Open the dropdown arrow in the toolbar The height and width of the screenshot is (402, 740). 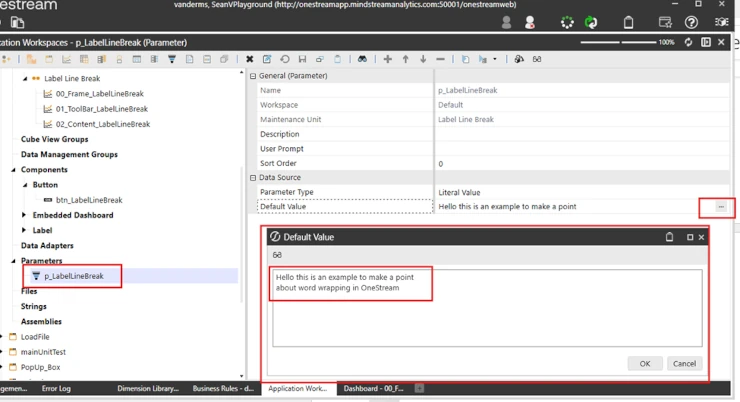[x=495, y=59]
